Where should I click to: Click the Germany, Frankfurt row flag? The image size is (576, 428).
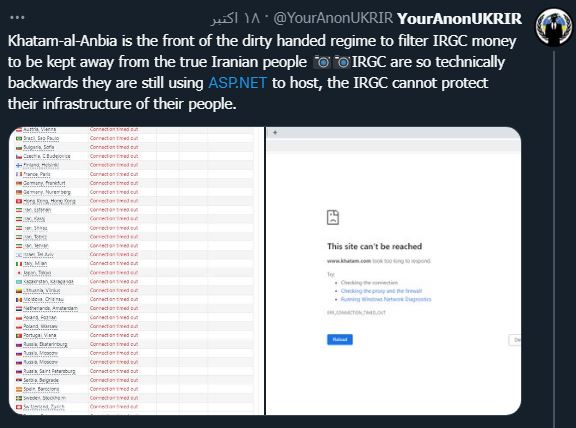(x=19, y=183)
